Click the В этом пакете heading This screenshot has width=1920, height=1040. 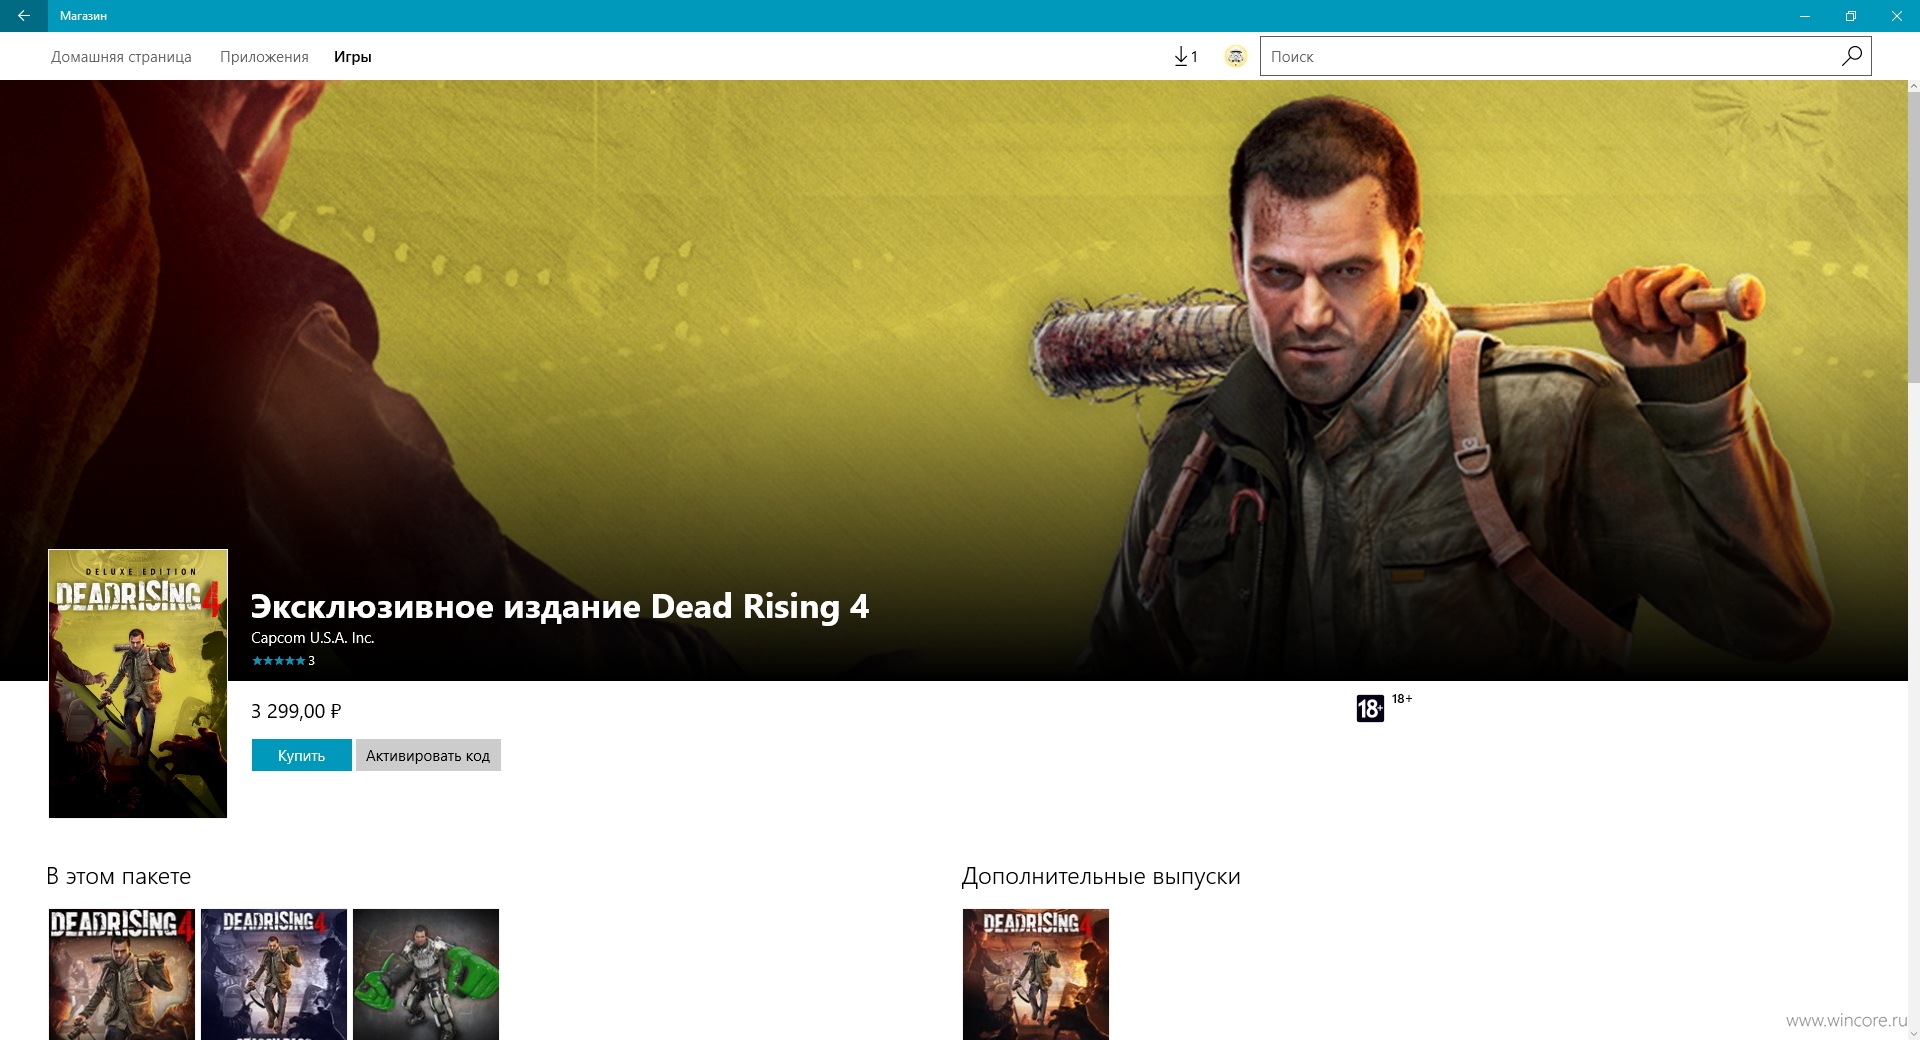click(x=118, y=876)
